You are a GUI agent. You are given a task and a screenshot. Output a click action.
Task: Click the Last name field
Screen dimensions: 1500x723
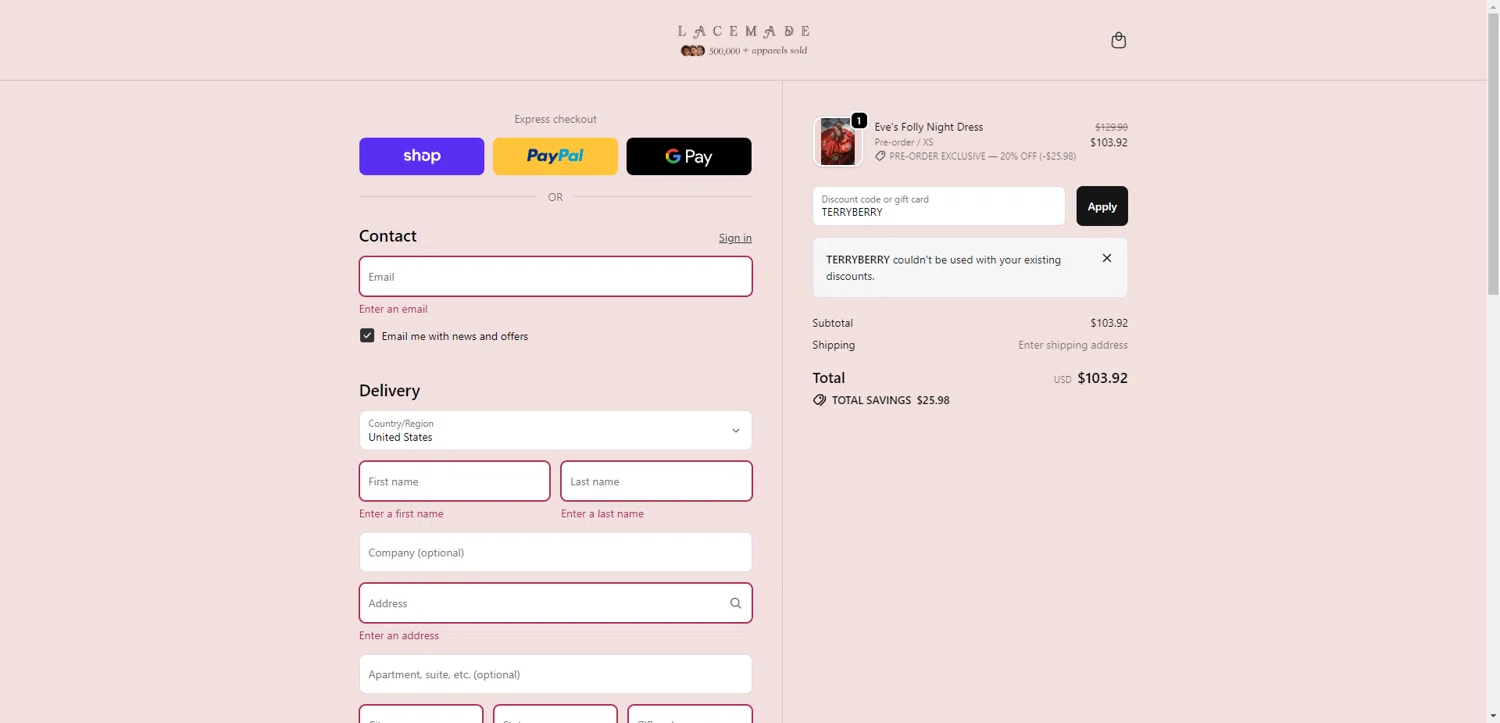pyautogui.click(x=656, y=481)
